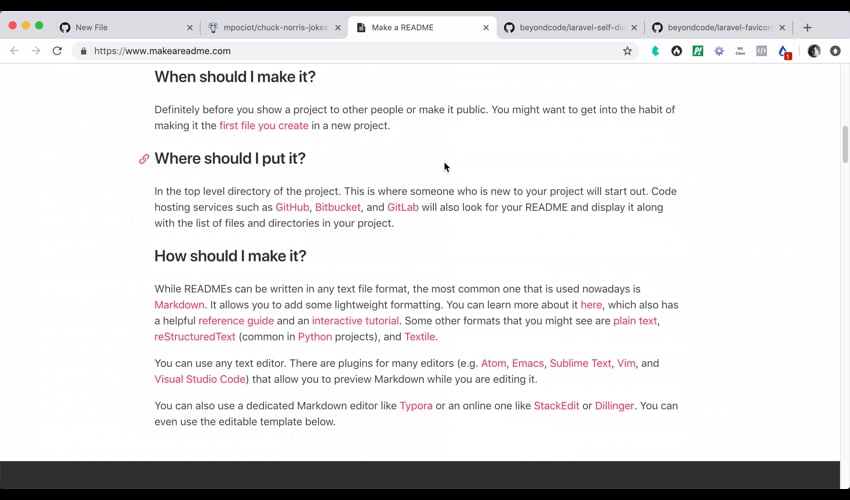Screen dimensions: 850x500
Task: Bookmark this page with the star icon
Action: point(627,51)
